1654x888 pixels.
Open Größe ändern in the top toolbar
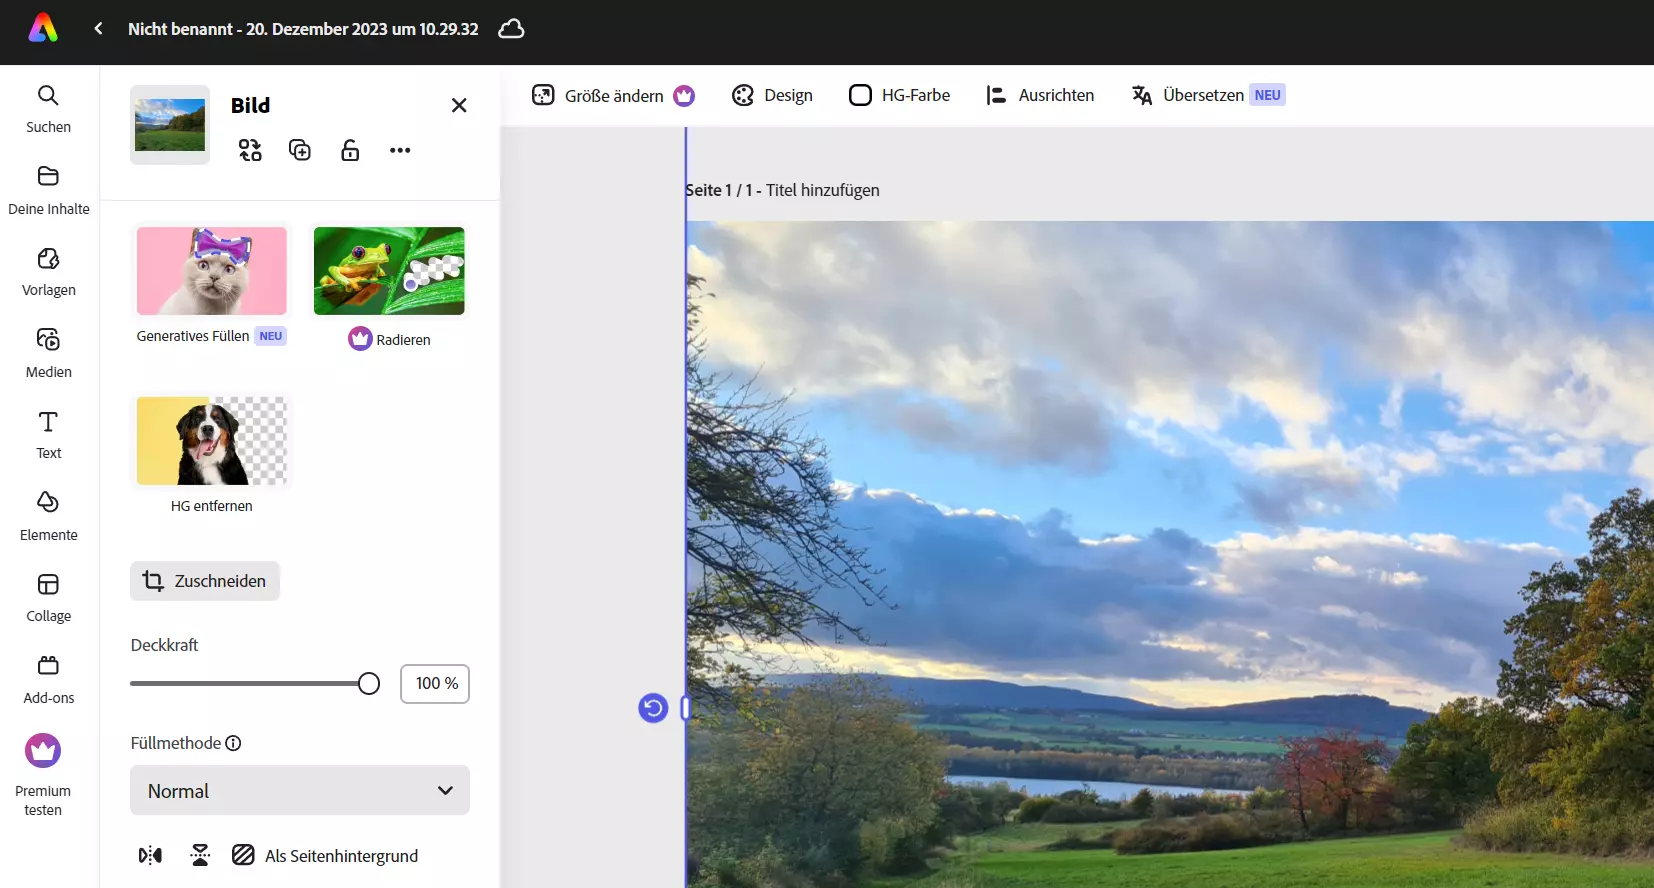[612, 95]
